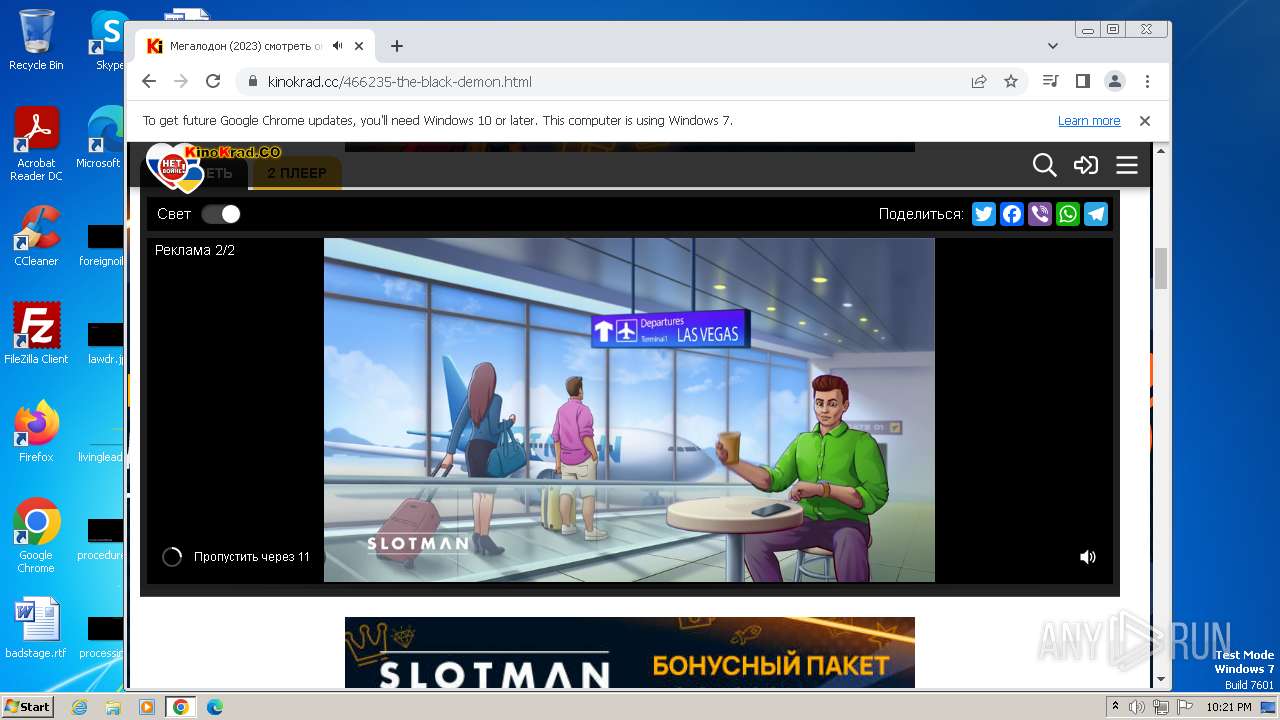Screen dimensions: 1280x720
Task: Open site search magnifier
Action: coord(1044,165)
